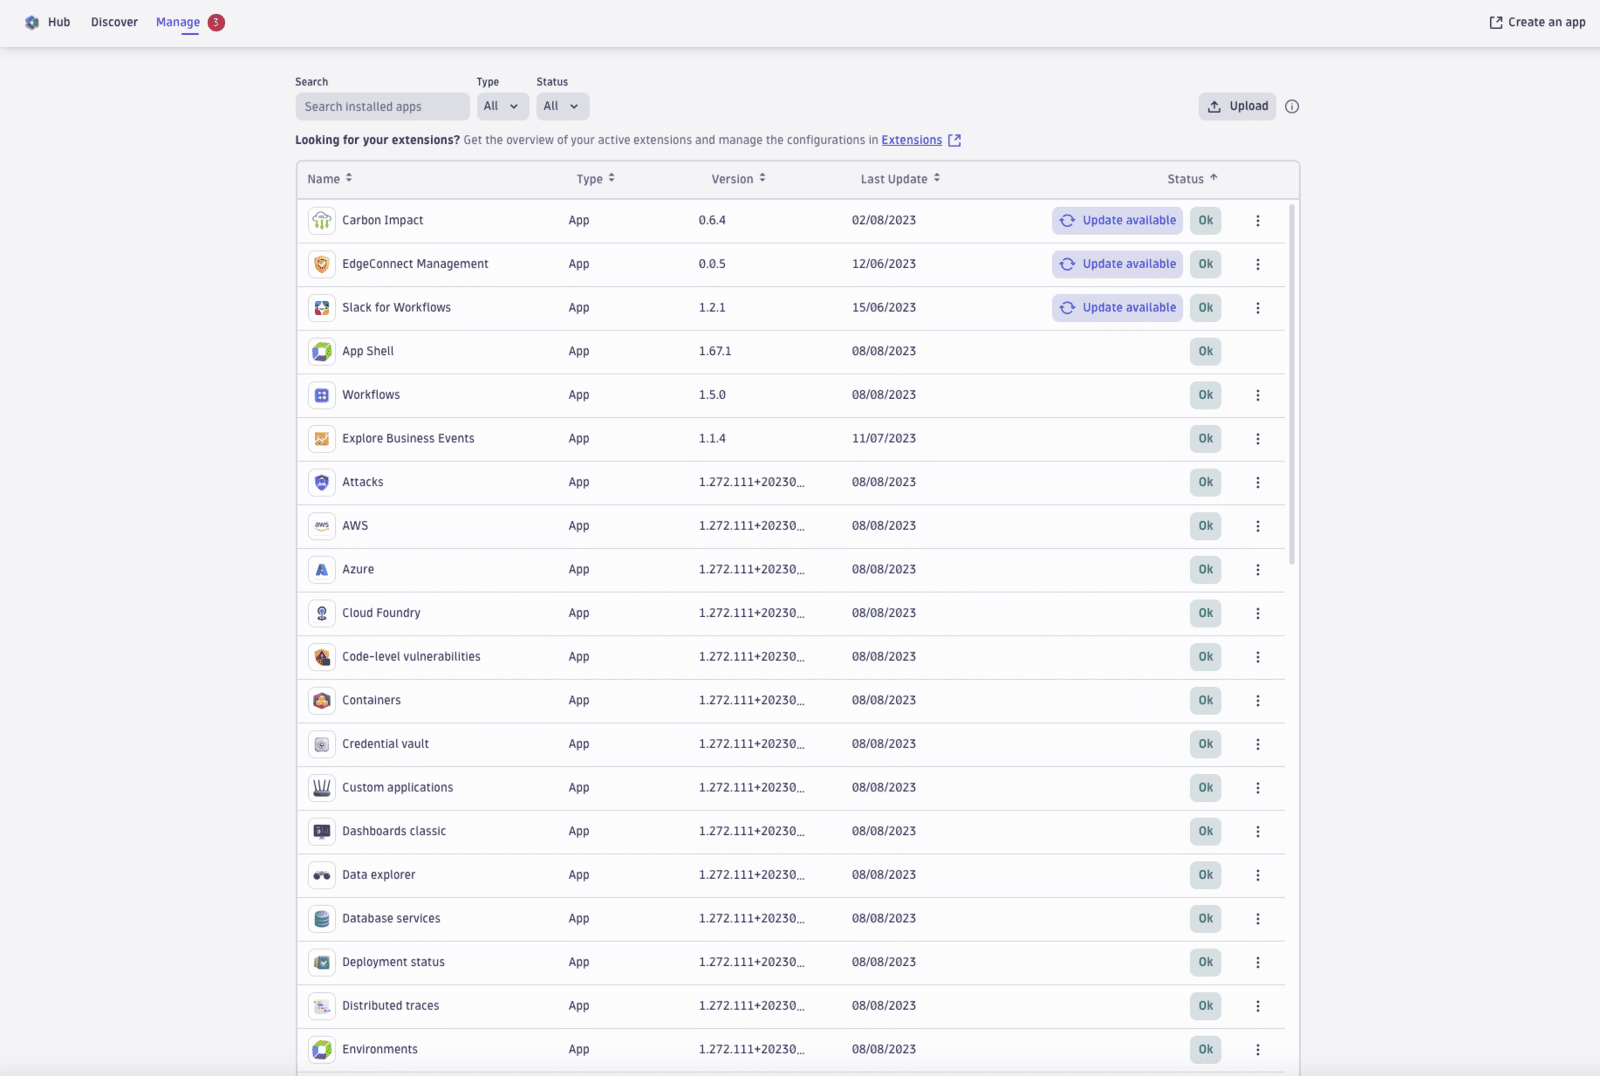Open the Extensions link
1600x1076 pixels.
[x=911, y=140]
